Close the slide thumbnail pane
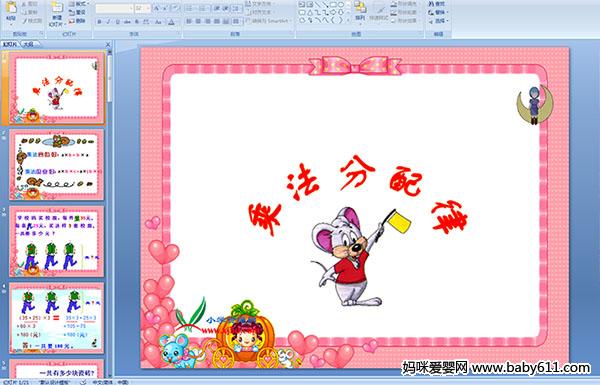Screen dimensions: 600x385 click(x=108, y=44)
